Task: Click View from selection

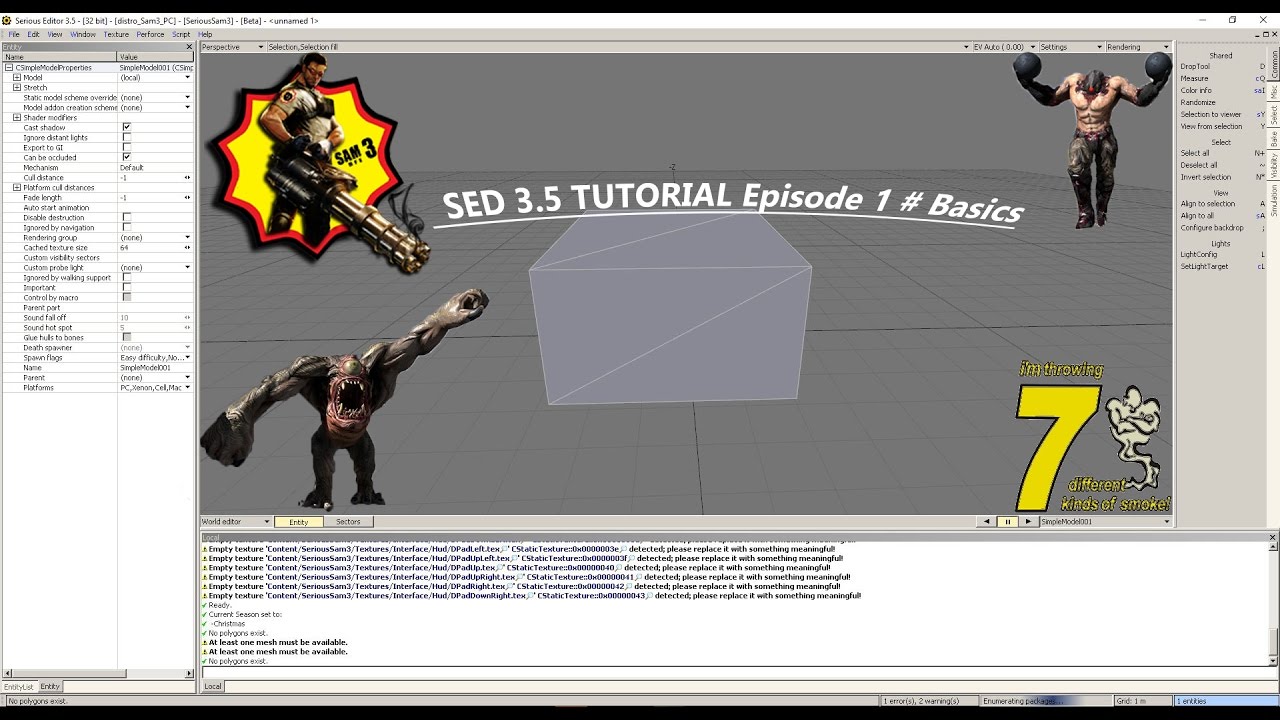Action: point(1211,126)
